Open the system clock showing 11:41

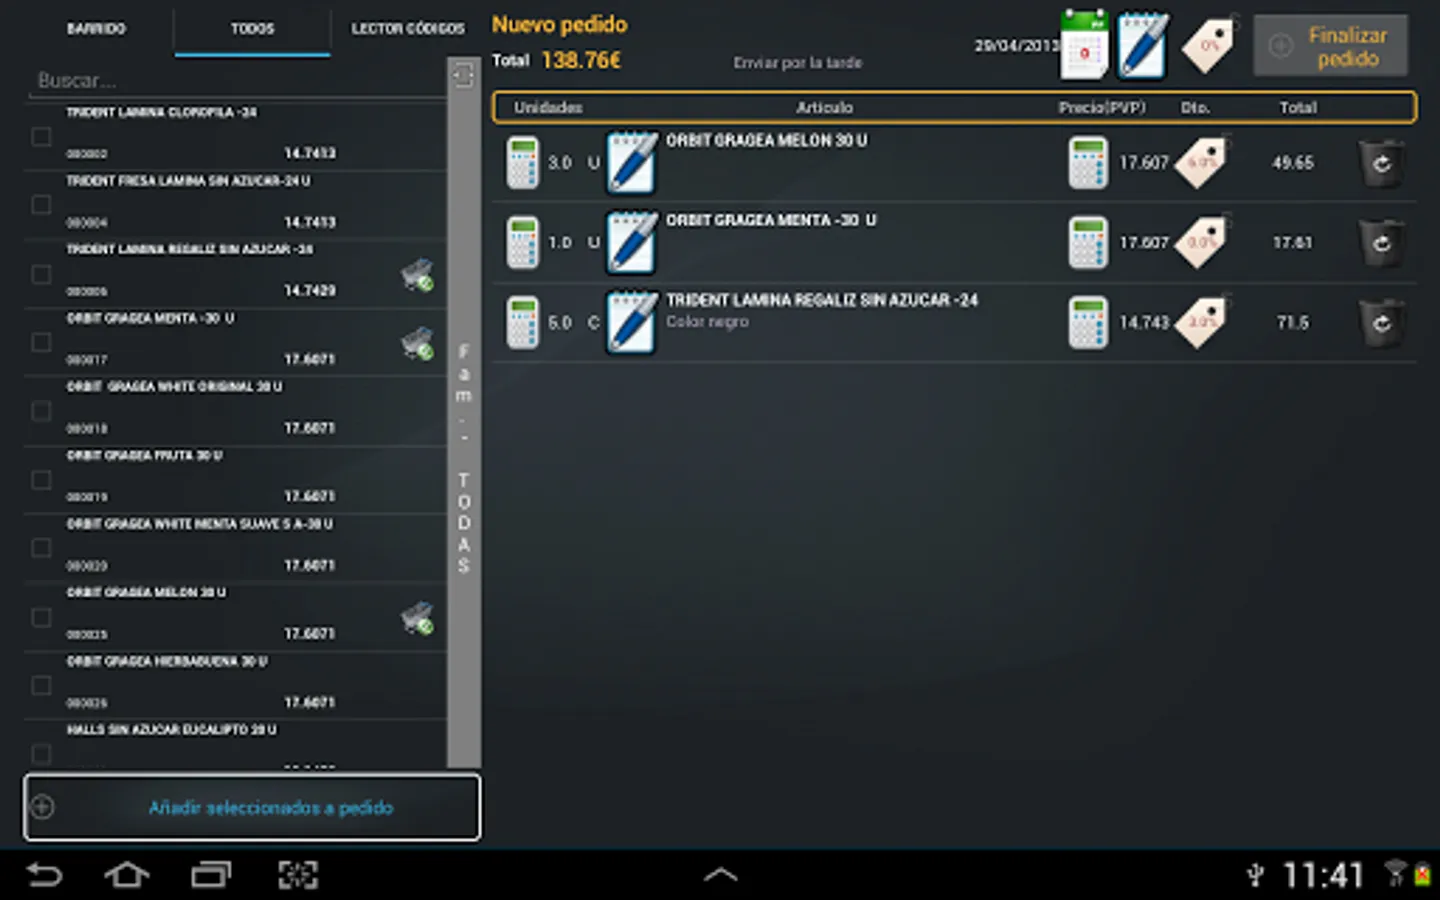point(1323,876)
